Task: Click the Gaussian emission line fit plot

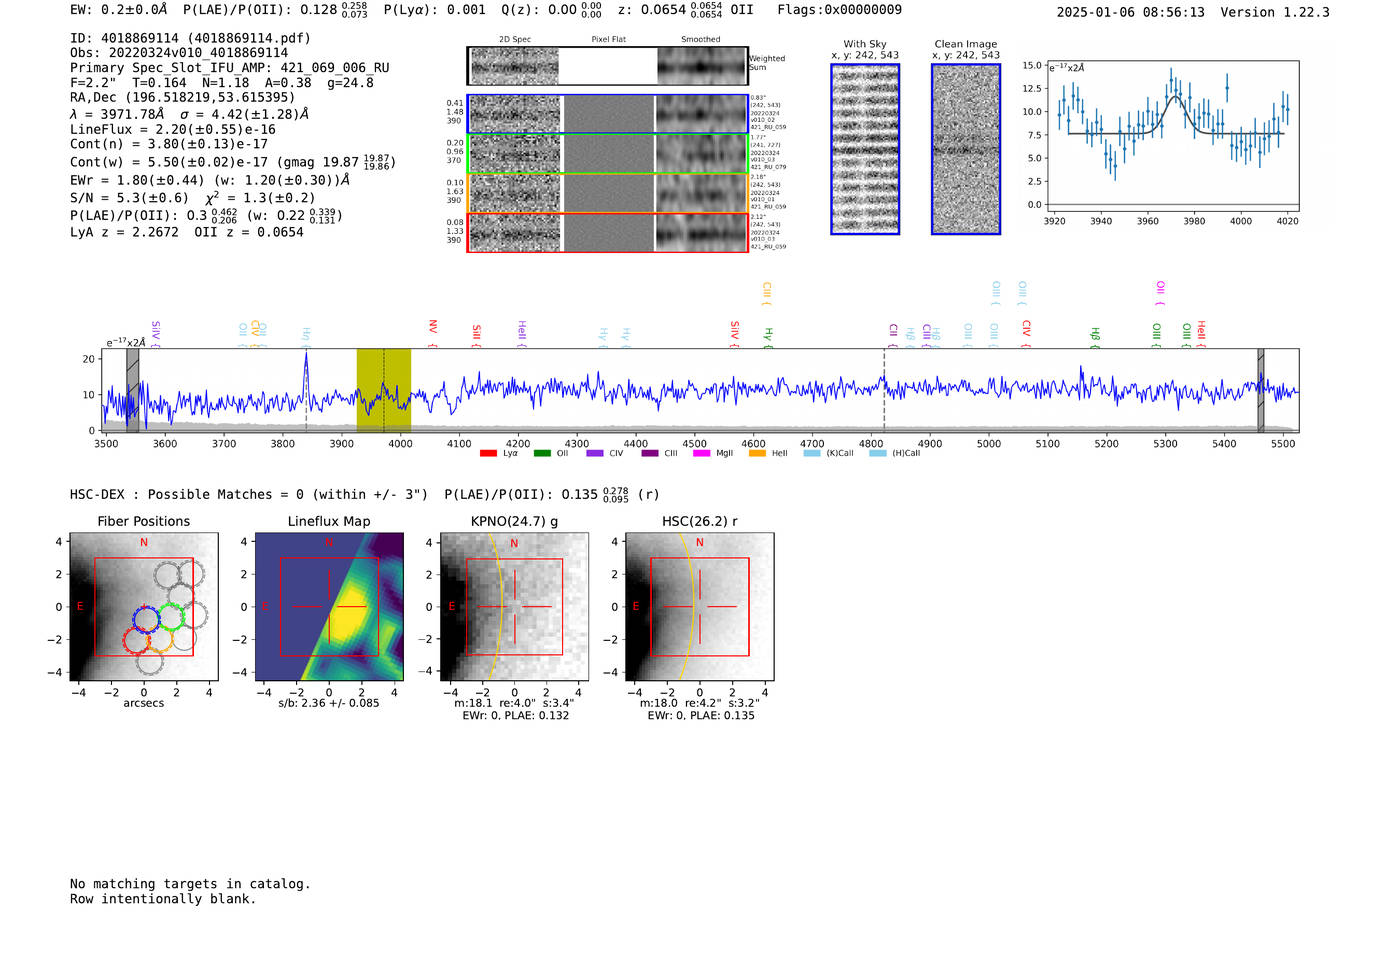Action: click(x=1172, y=136)
